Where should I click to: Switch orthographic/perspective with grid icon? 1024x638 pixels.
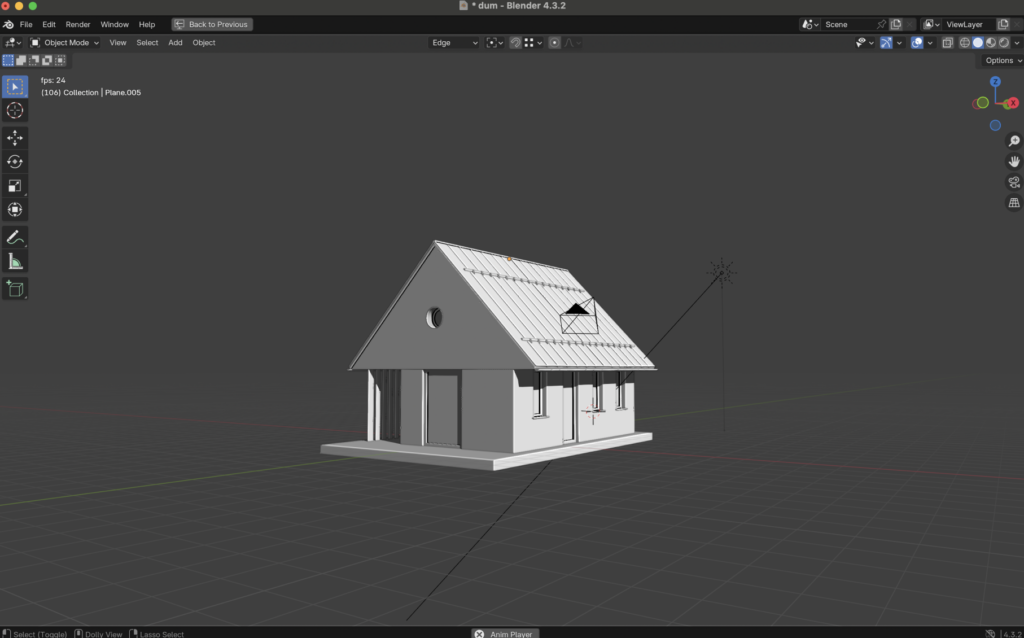coord(1014,203)
